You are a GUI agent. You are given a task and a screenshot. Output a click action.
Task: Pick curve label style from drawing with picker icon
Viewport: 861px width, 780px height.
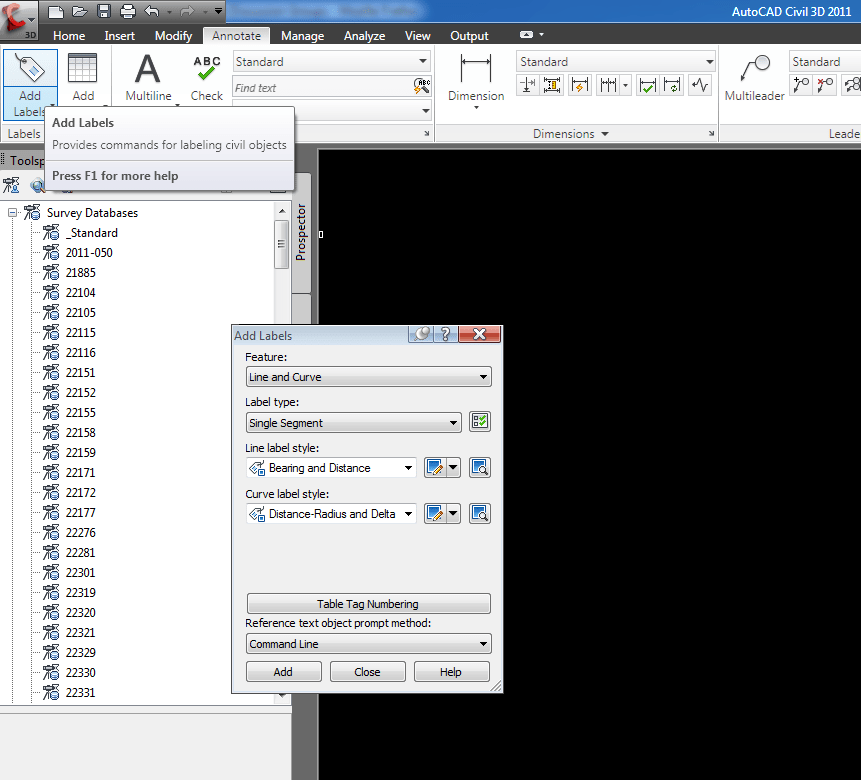(479, 513)
